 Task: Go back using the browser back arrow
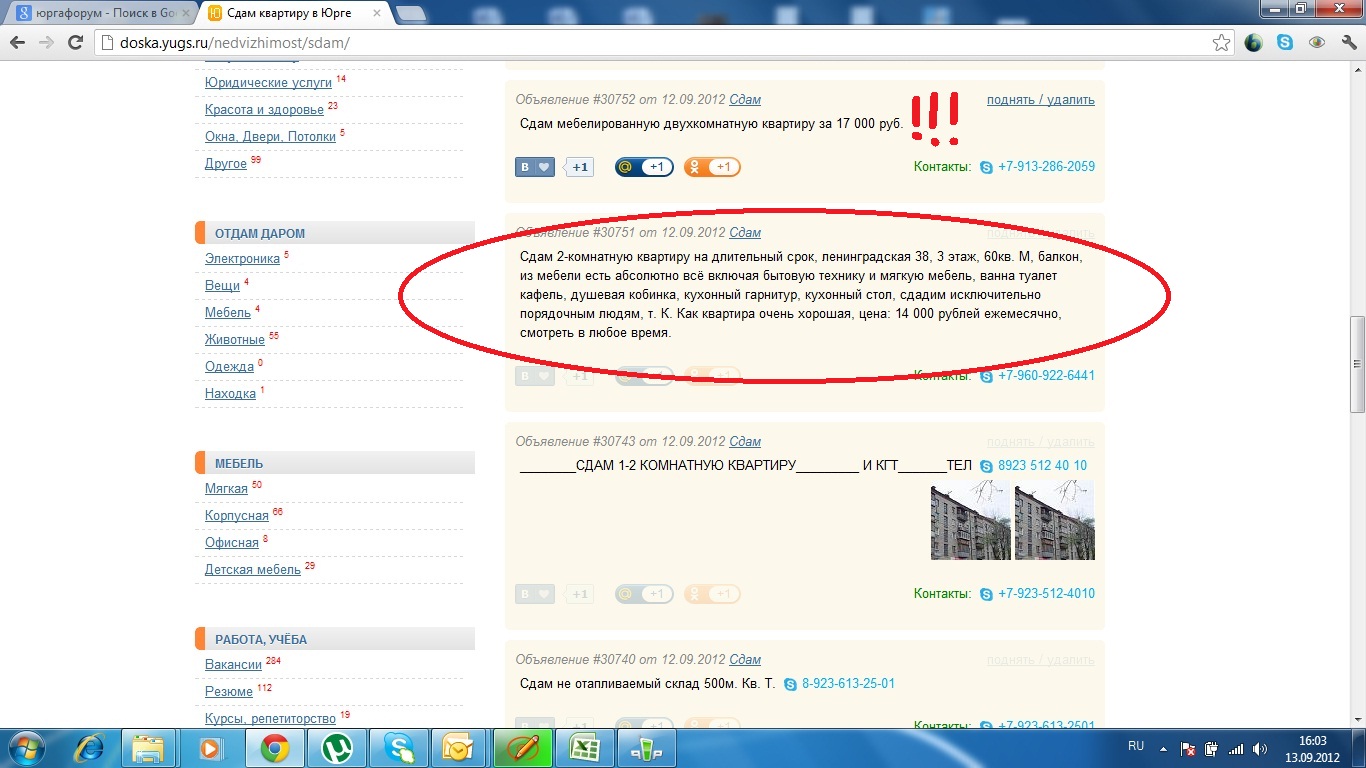[x=19, y=43]
